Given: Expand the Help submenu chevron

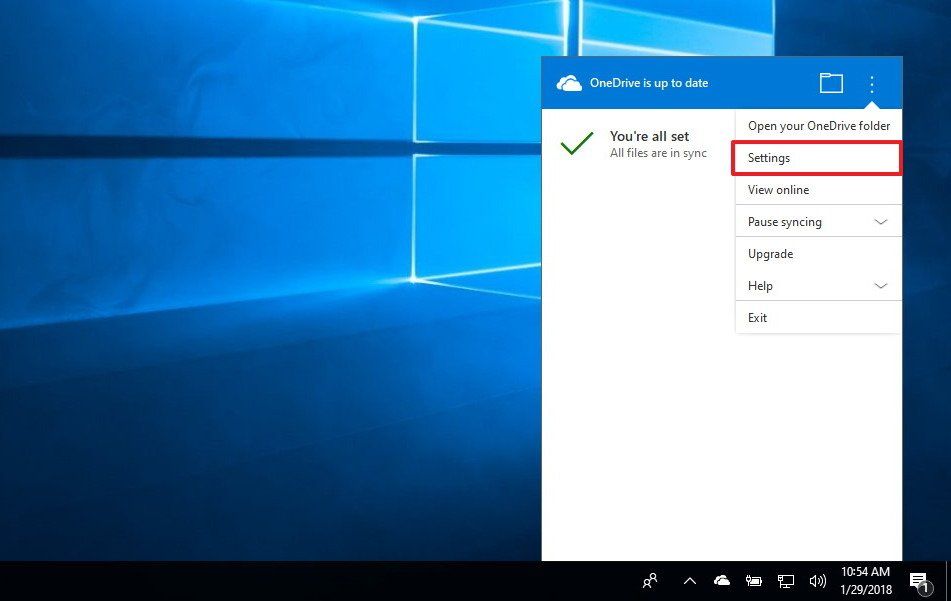Looking at the screenshot, I should pos(881,285).
